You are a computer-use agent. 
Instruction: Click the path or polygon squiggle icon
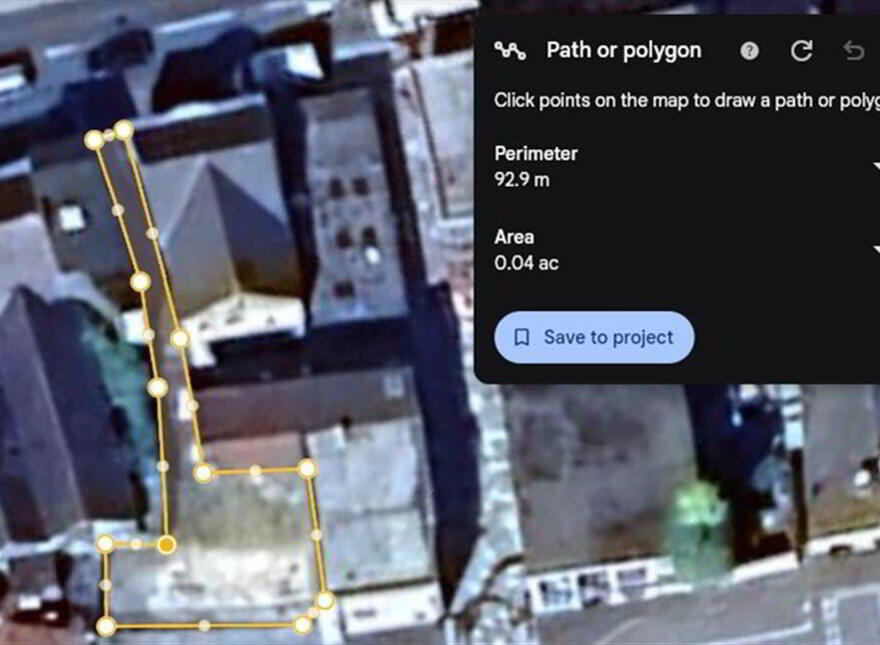point(510,51)
